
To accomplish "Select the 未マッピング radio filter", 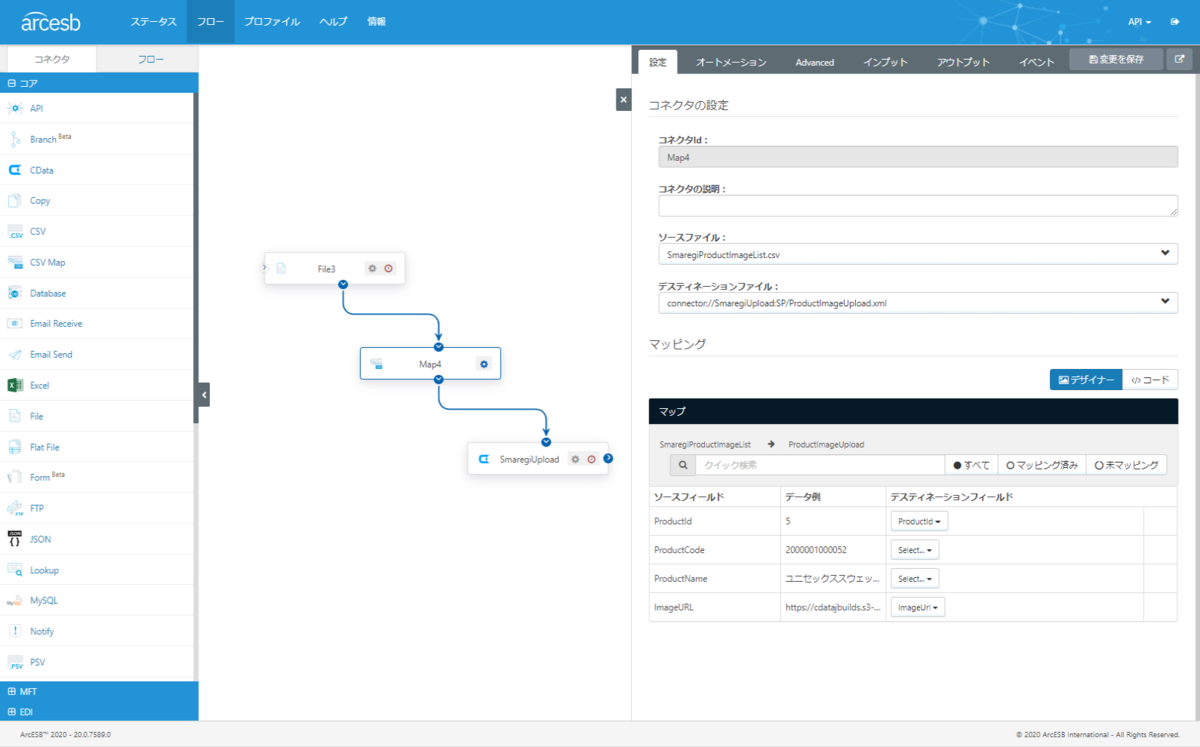I will click(x=1126, y=465).
